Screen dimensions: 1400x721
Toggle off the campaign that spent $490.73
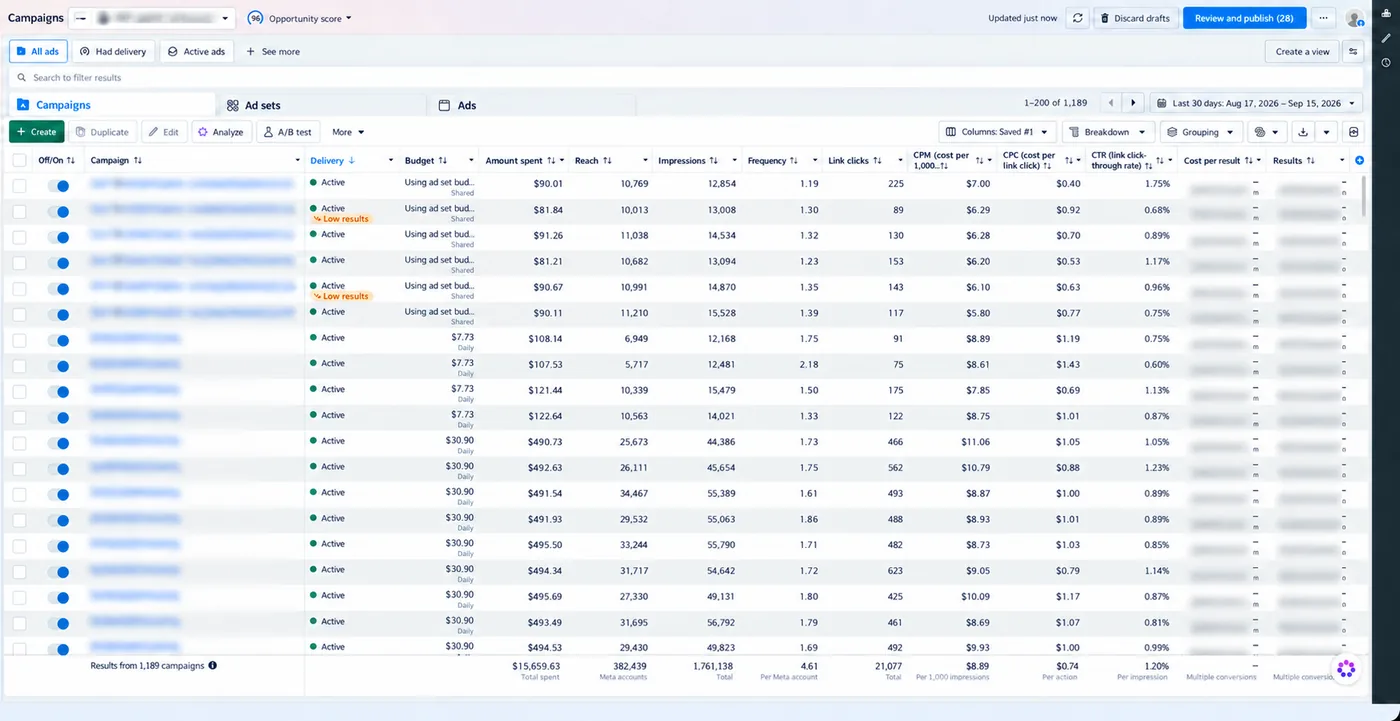58,443
